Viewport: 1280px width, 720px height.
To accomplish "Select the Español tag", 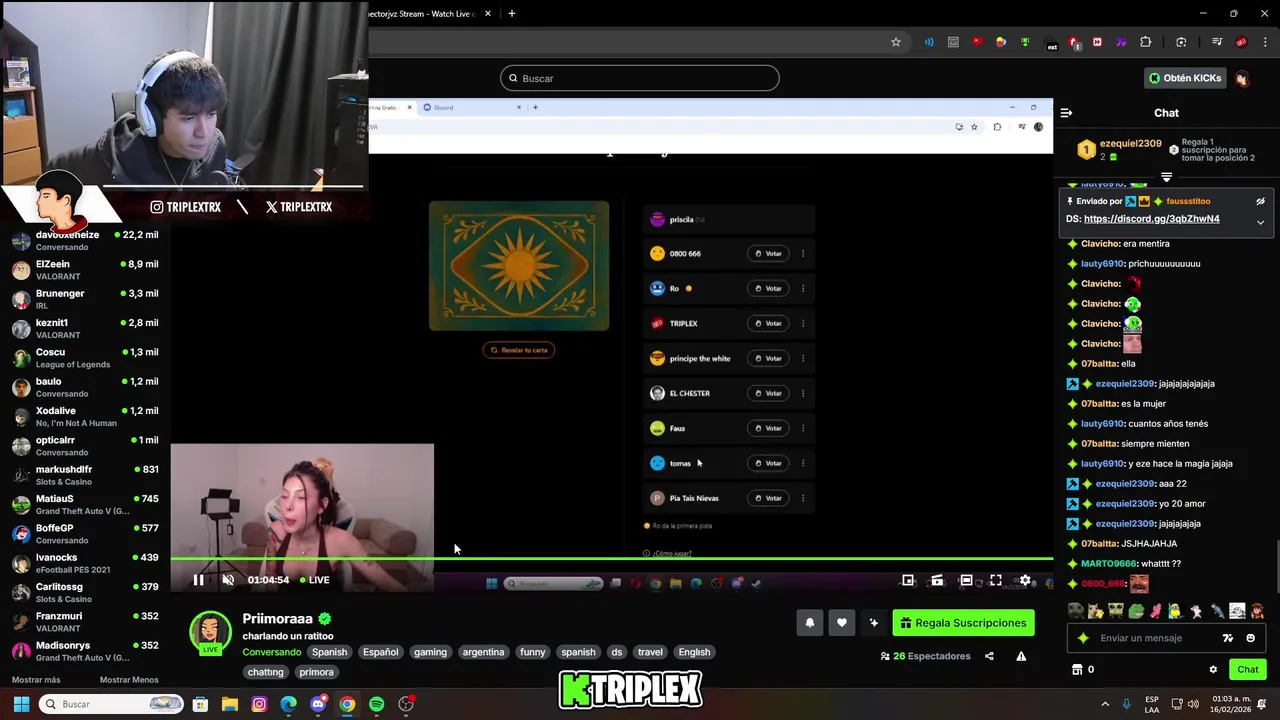I will pos(380,652).
